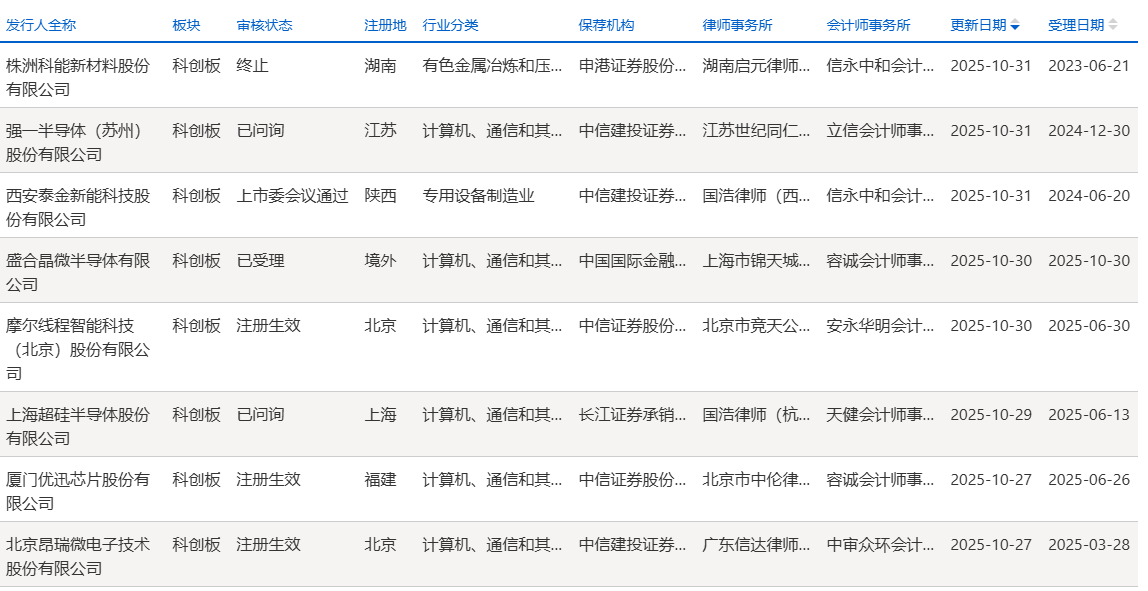Click the 注册地 column header

coord(385,25)
